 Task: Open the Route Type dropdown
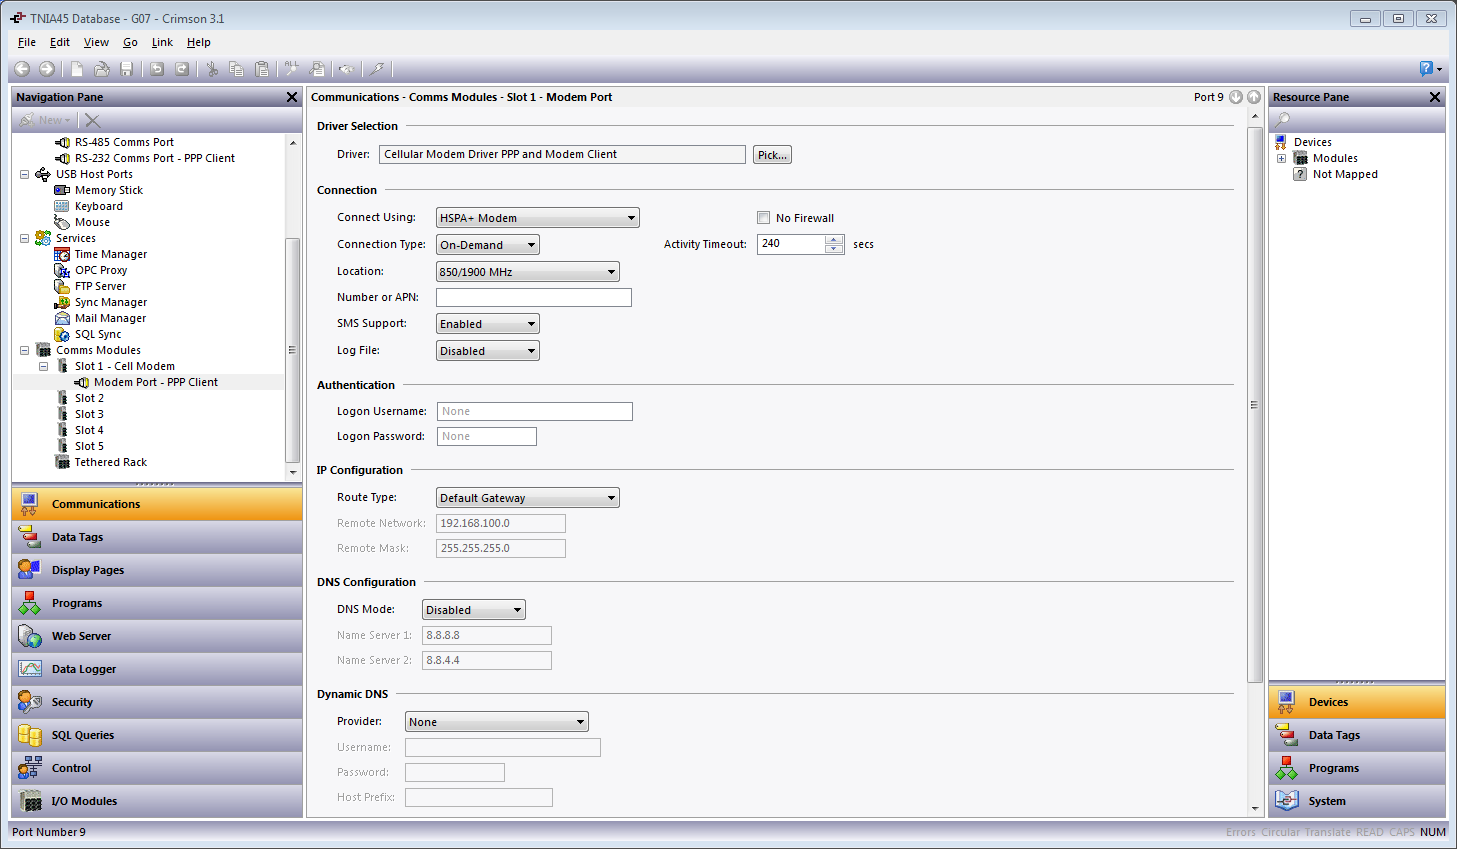[528, 498]
